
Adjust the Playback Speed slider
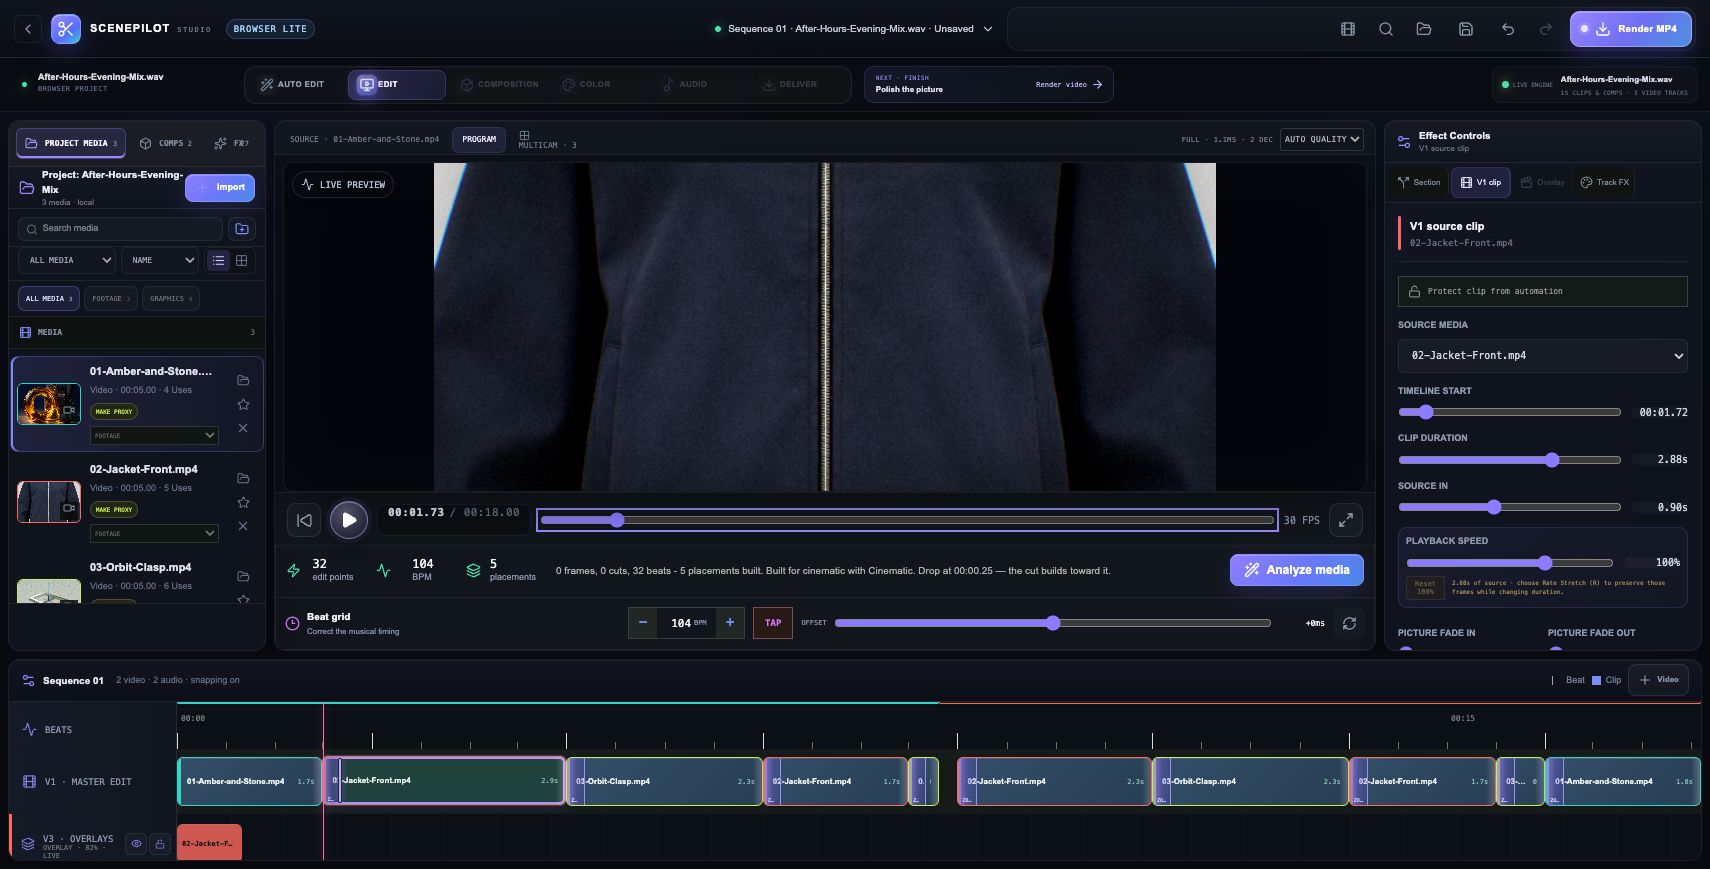(1509, 563)
